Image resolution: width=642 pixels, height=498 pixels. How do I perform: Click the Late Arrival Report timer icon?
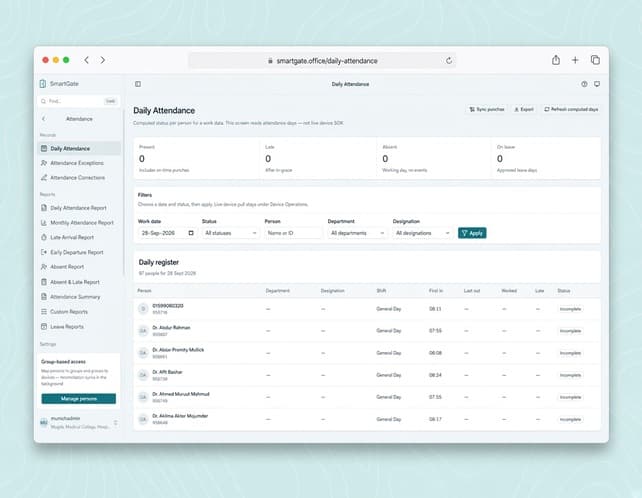[x=44, y=237]
